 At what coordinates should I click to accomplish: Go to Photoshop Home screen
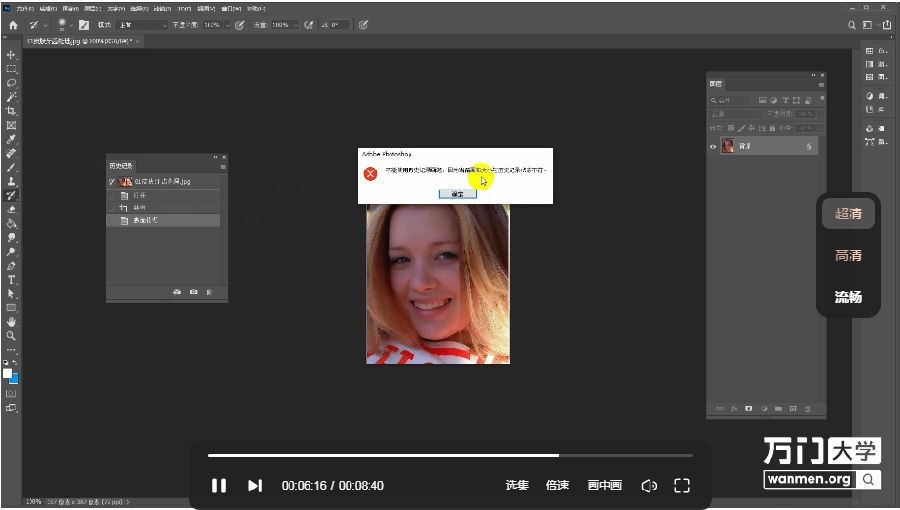click(13, 25)
